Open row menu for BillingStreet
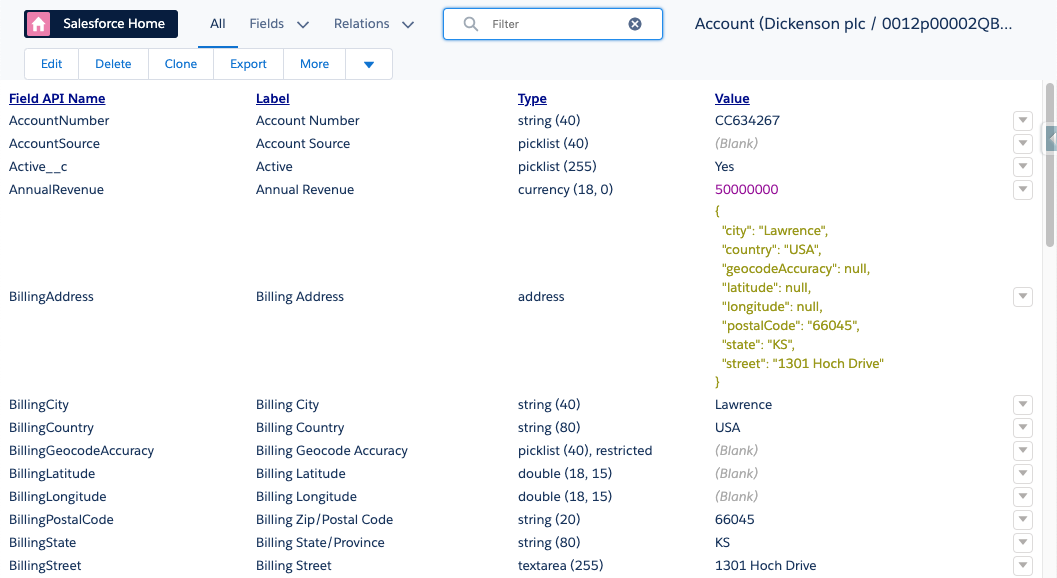Screen dimensions: 1057x578 tap(1023, 565)
